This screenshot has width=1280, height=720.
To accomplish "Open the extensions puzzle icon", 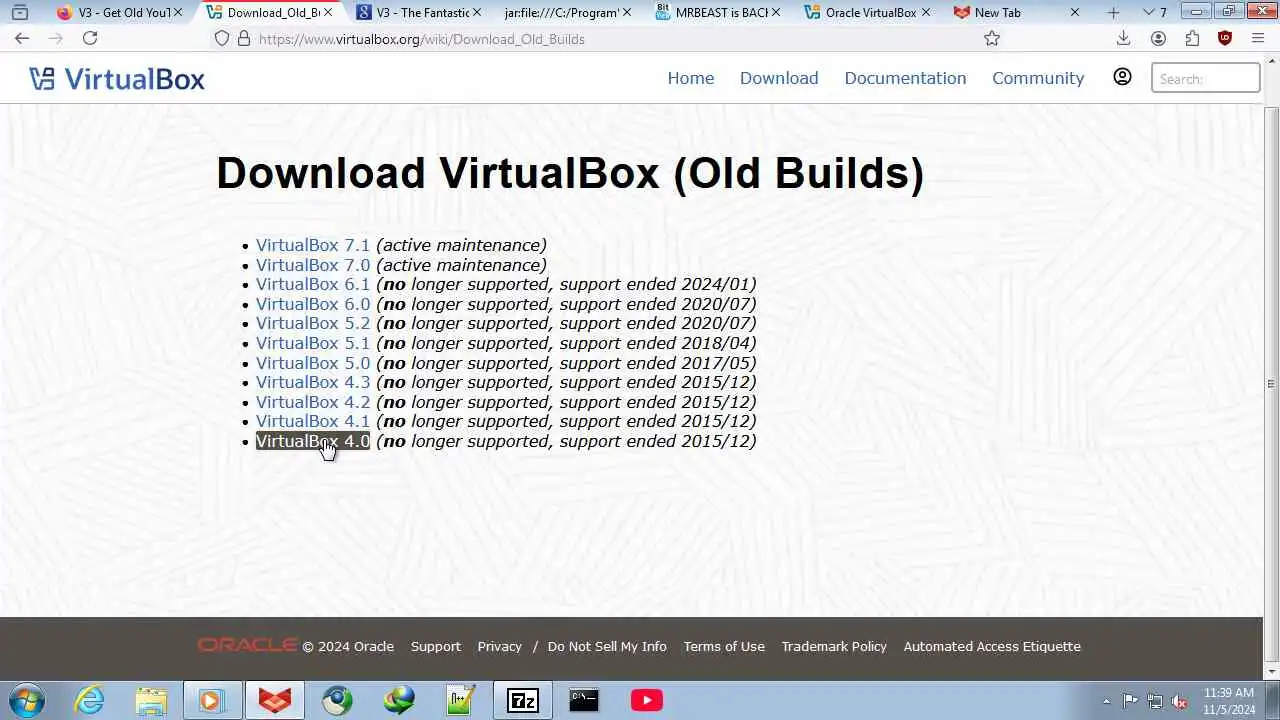I will tap(1192, 38).
